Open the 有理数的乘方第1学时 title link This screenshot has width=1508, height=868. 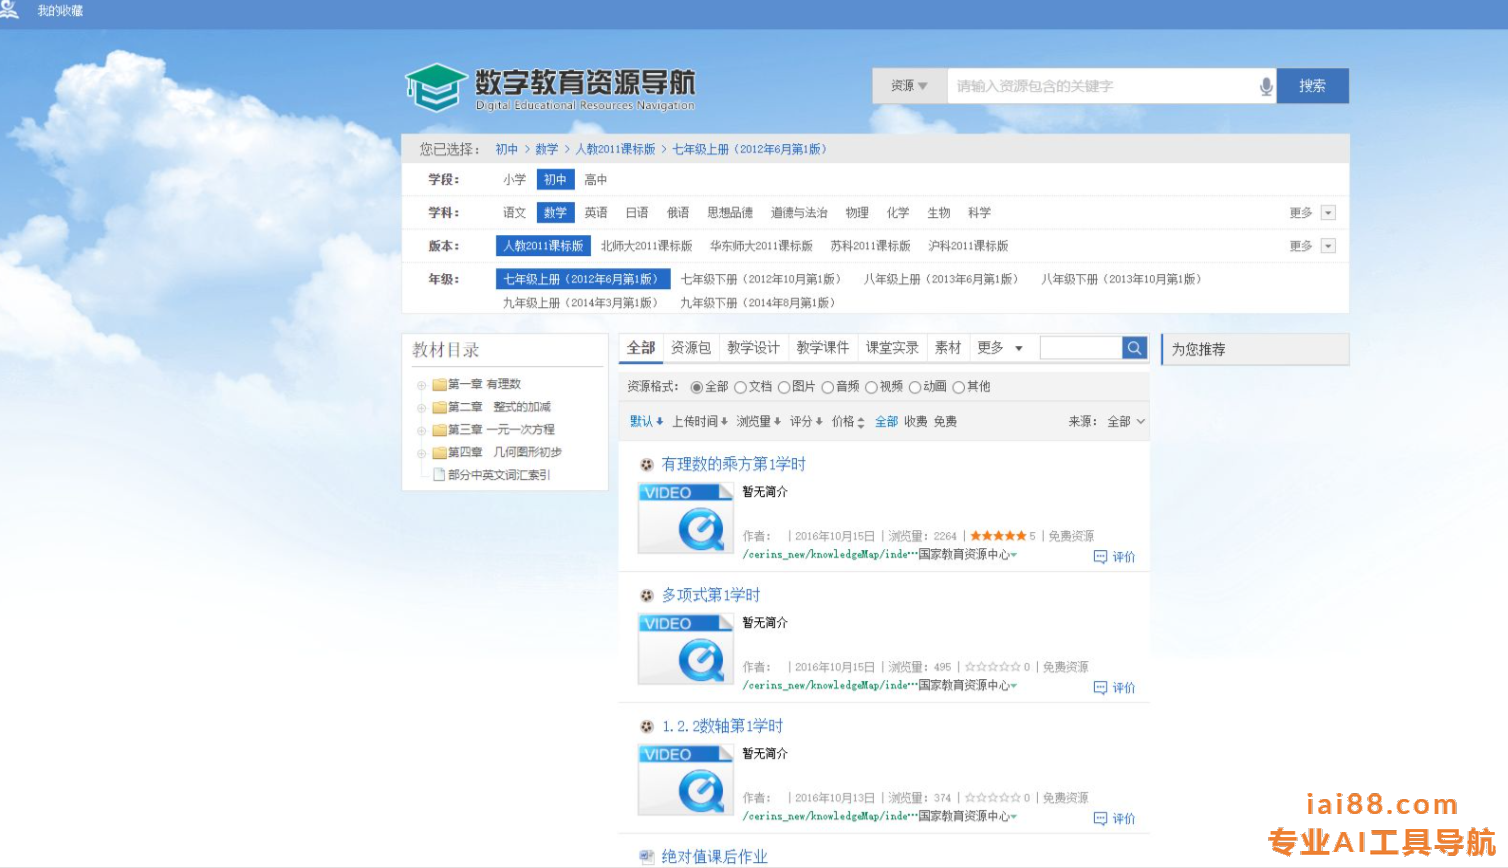click(733, 465)
